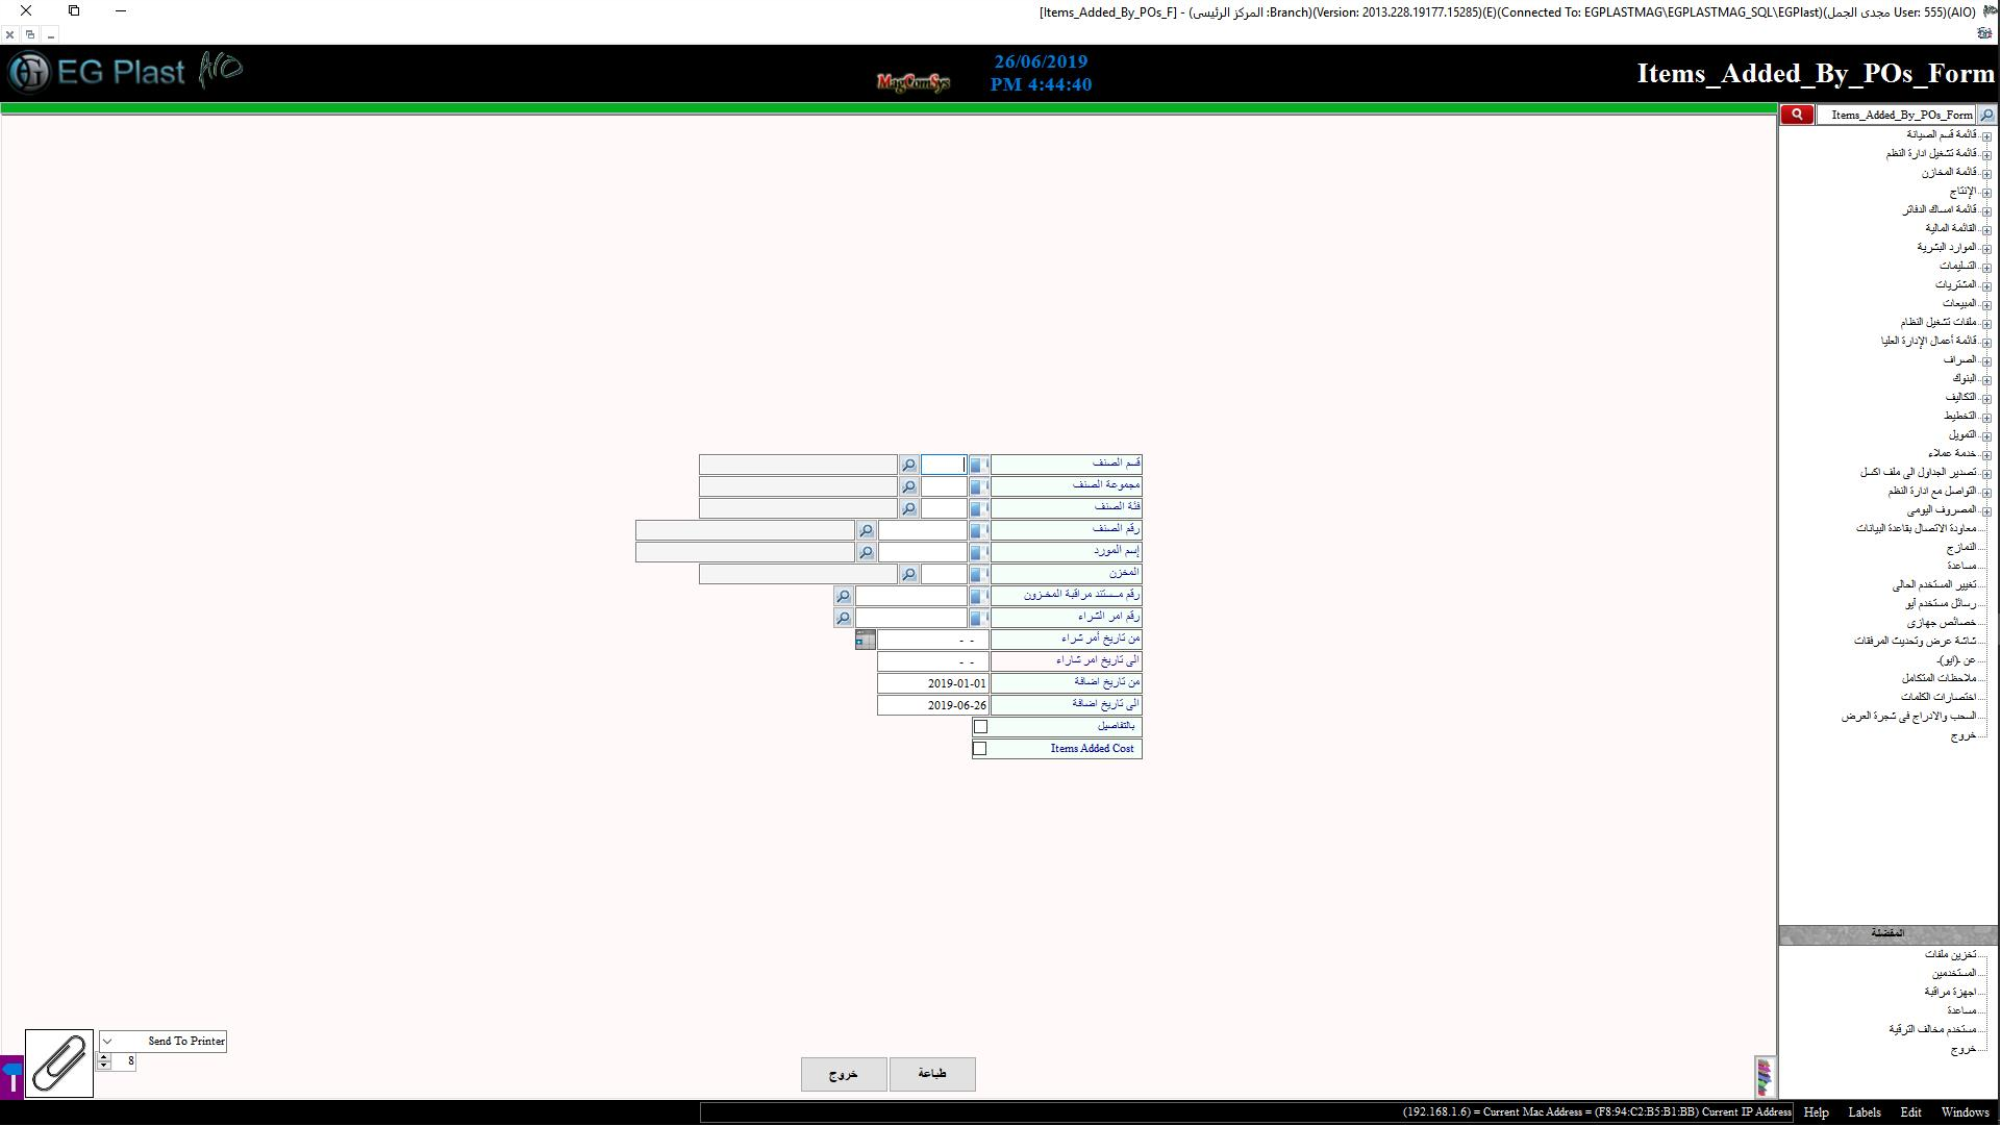Select تغيير المستخدم الحالى tree item
The image size is (2000, 1125).
(1935, 585)
